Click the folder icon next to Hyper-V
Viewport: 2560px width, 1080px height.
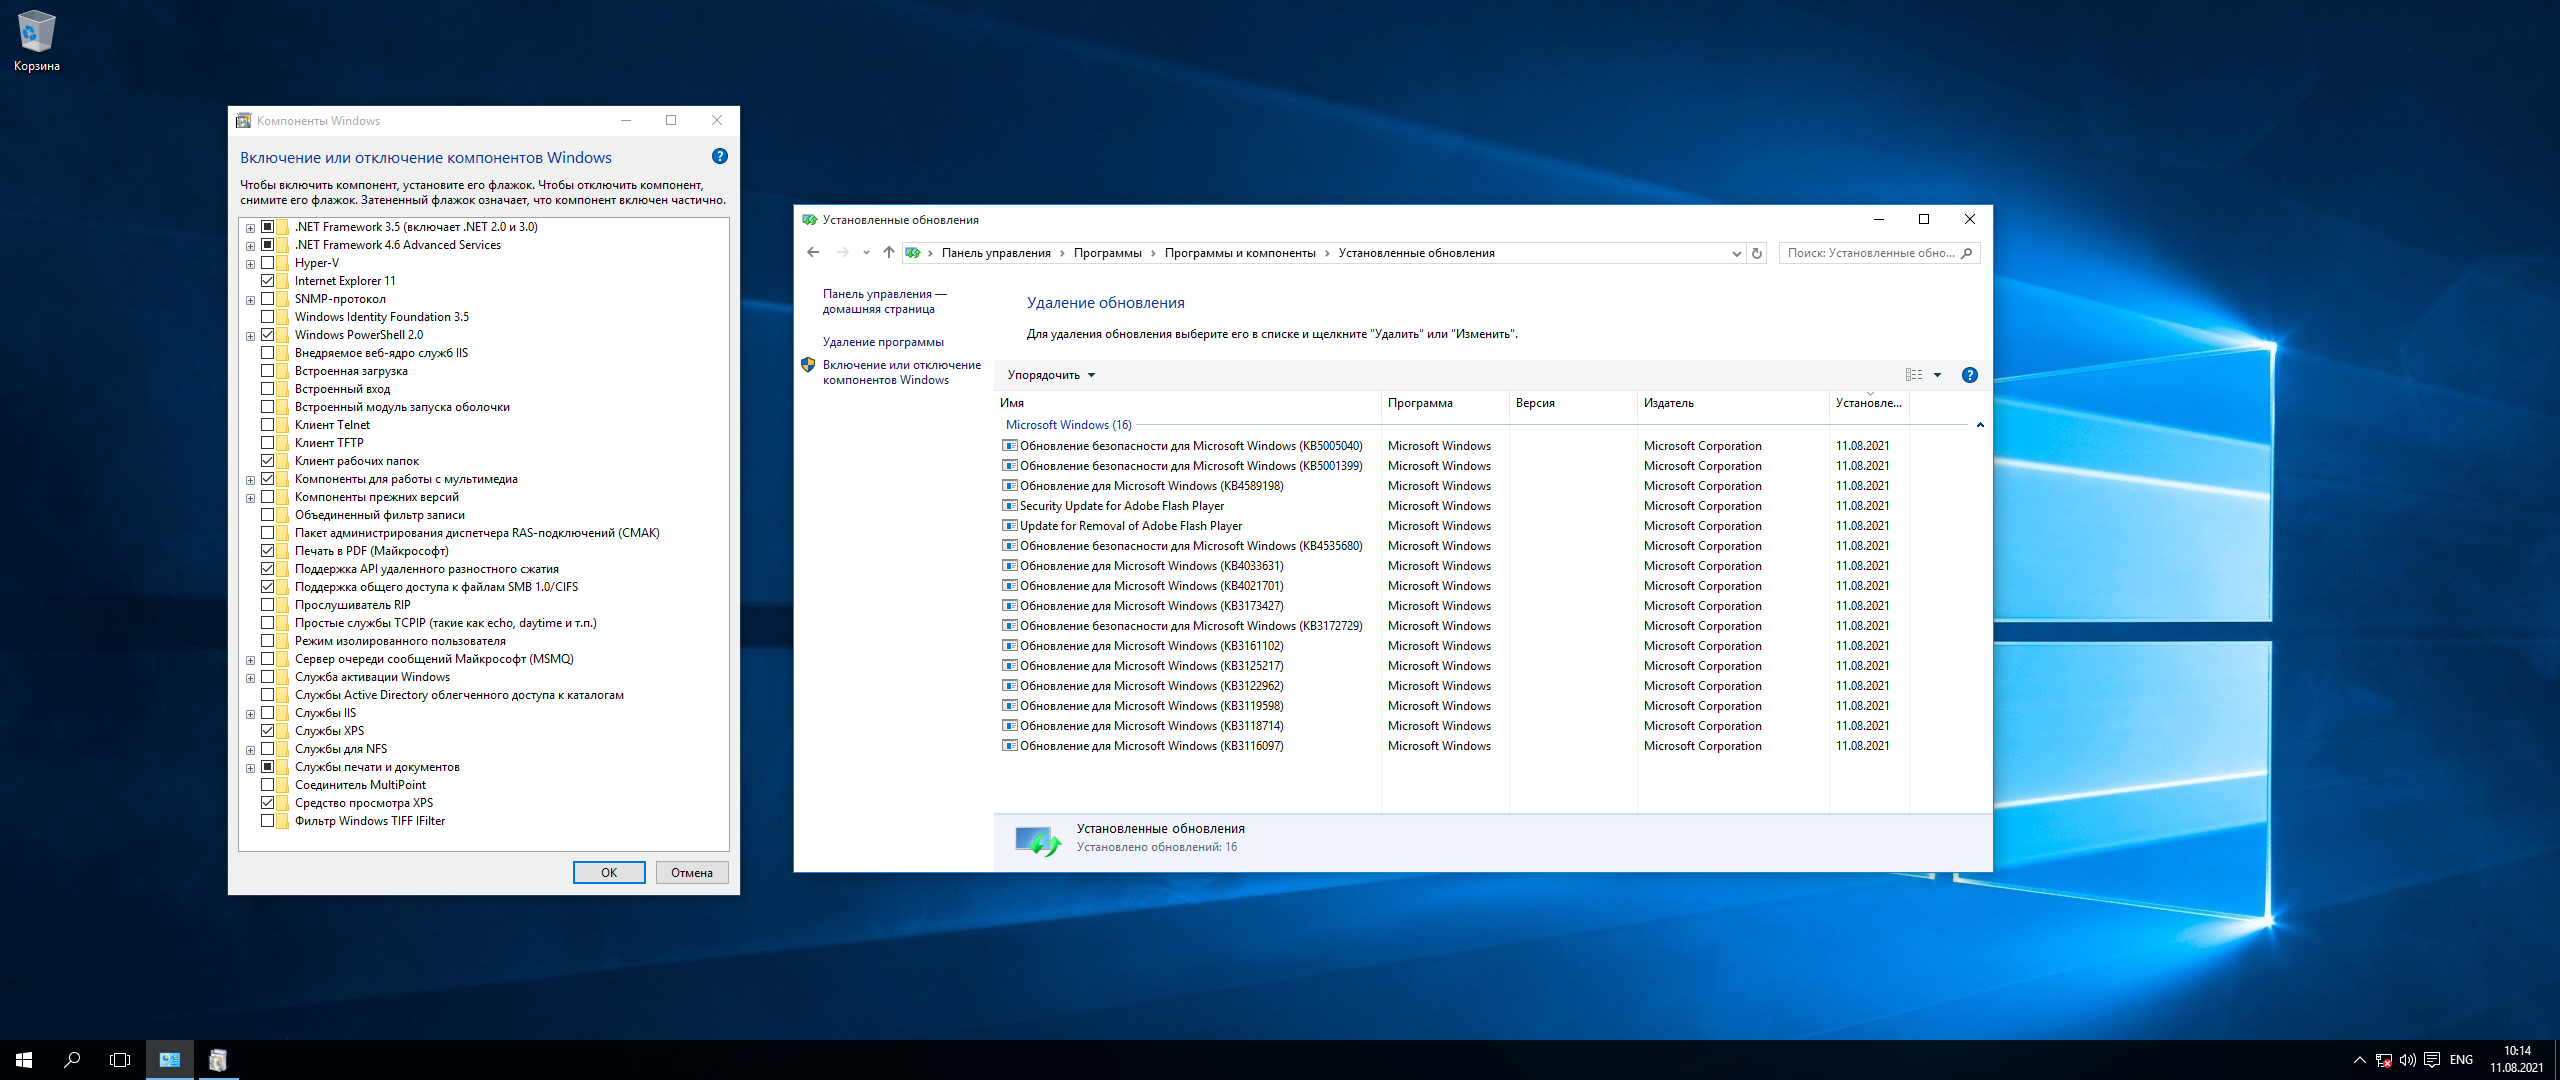pos(283,263)
